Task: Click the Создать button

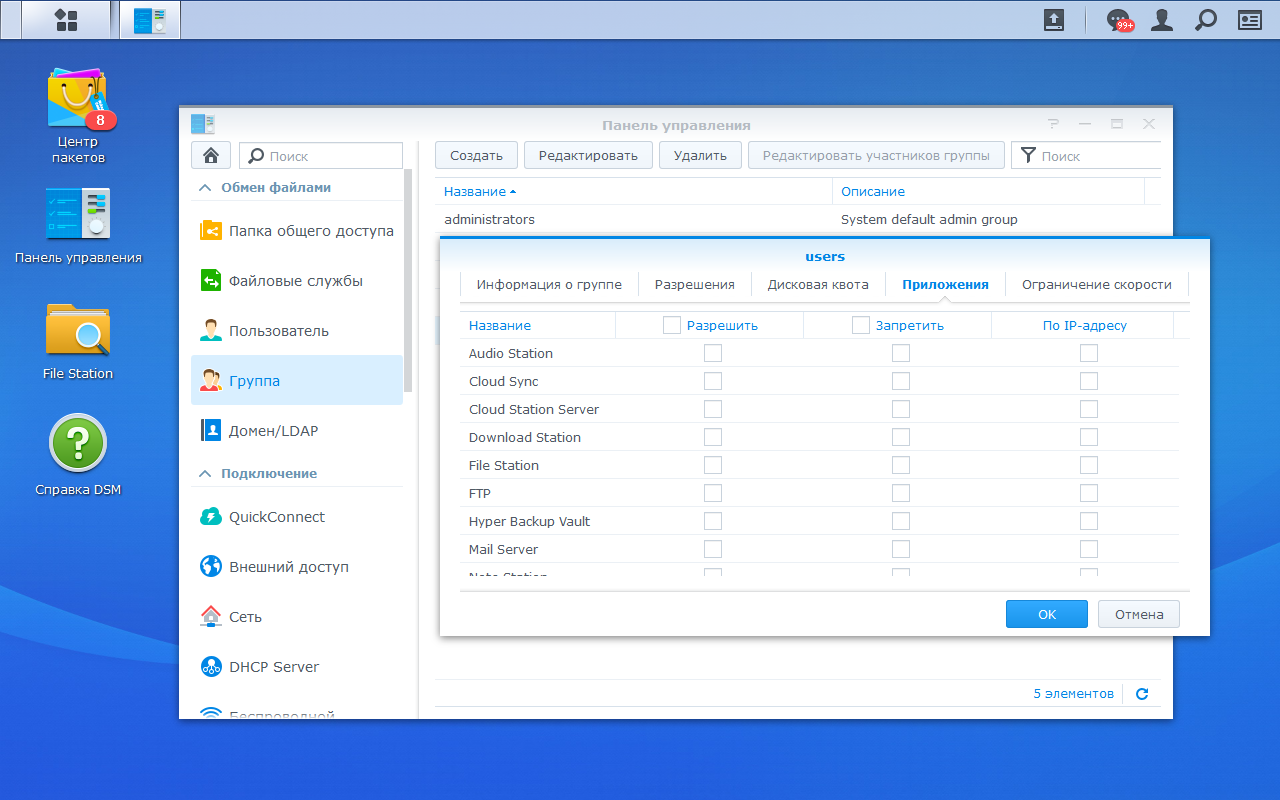Action: tap(476, 155)
